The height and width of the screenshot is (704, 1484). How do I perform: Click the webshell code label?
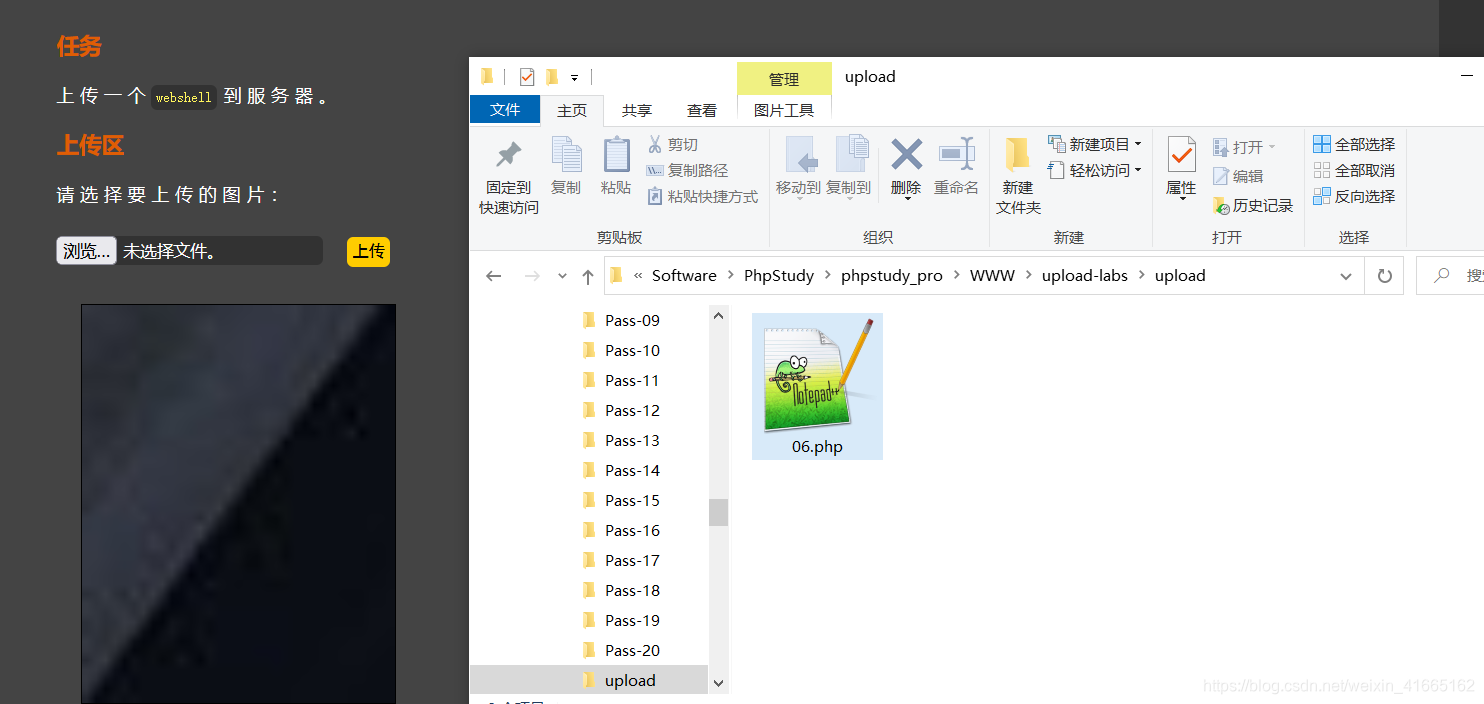click(x=184, y=98)
